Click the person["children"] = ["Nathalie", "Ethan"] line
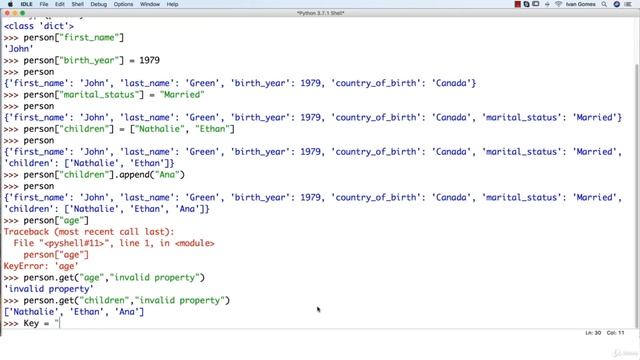 coord(119,129)
